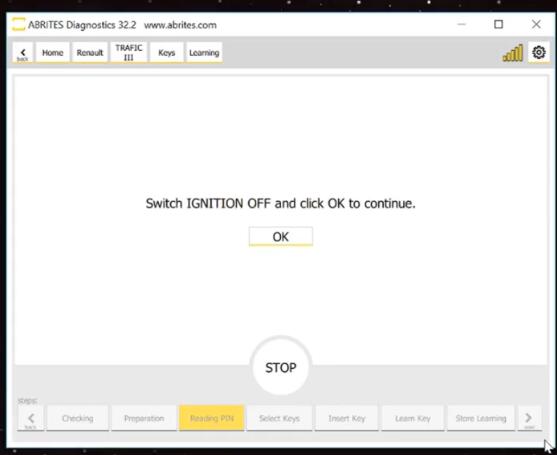Open the Keys breadcrumb

(x=167, y=53)
